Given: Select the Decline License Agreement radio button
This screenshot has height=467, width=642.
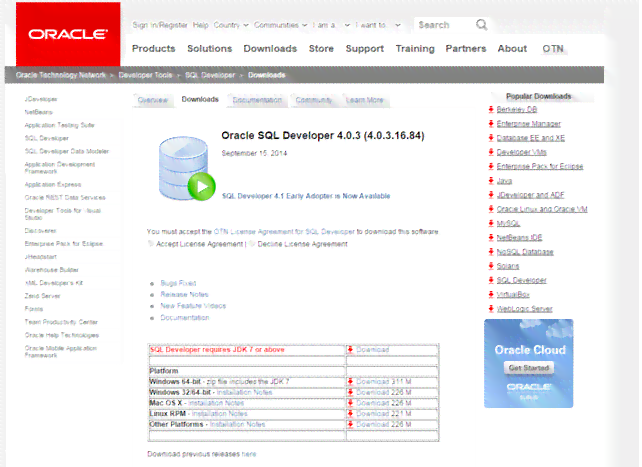Looking at the screenshot, I should pyautogui.click(x=252, y=244).
